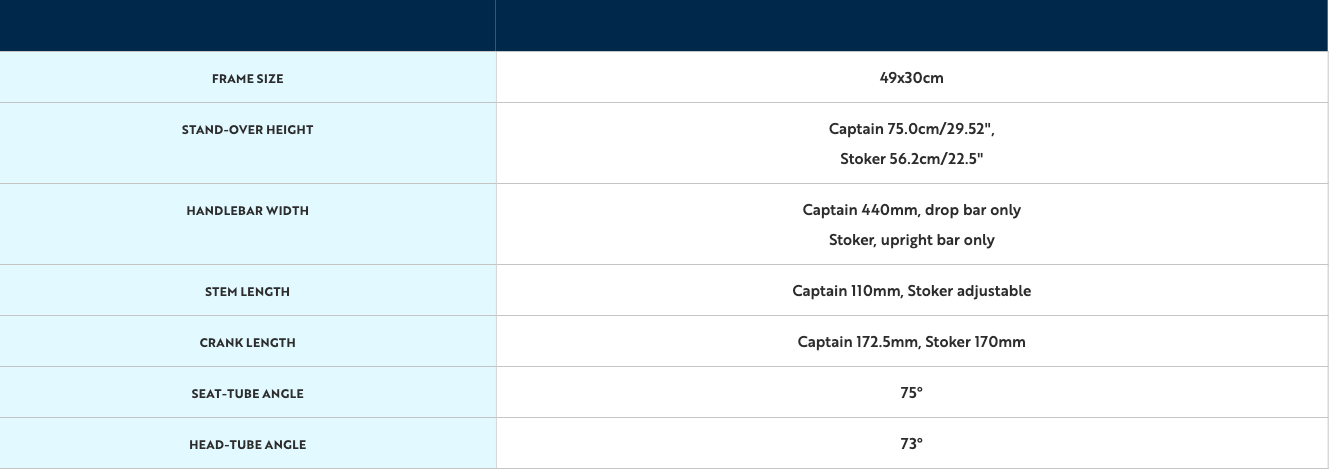Screen dimensions: 1329x469
Task: Select the 49x30cm frame size value
Action: tap(911, 77)
